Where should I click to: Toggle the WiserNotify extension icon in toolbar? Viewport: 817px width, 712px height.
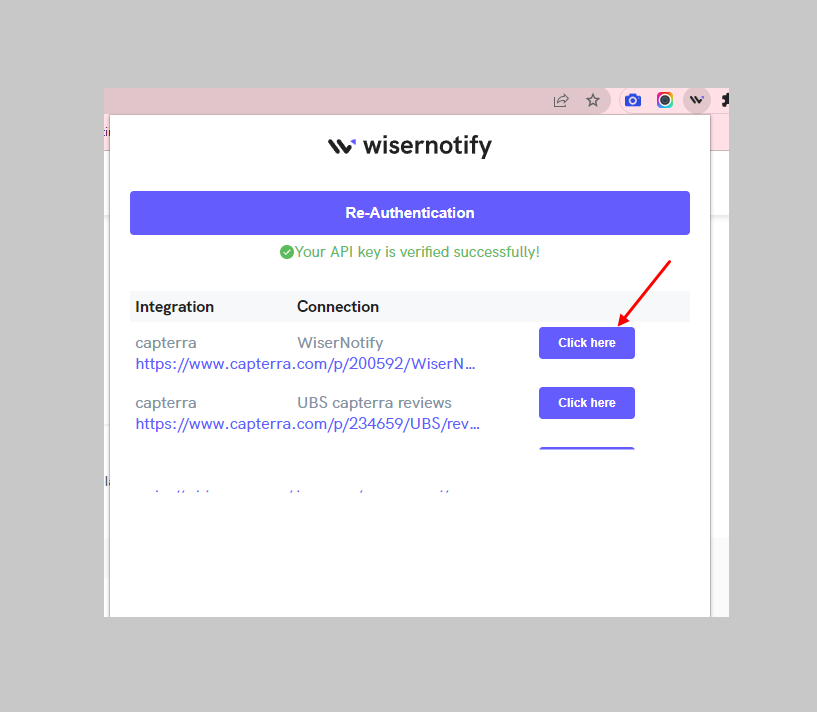click(697, 100)
